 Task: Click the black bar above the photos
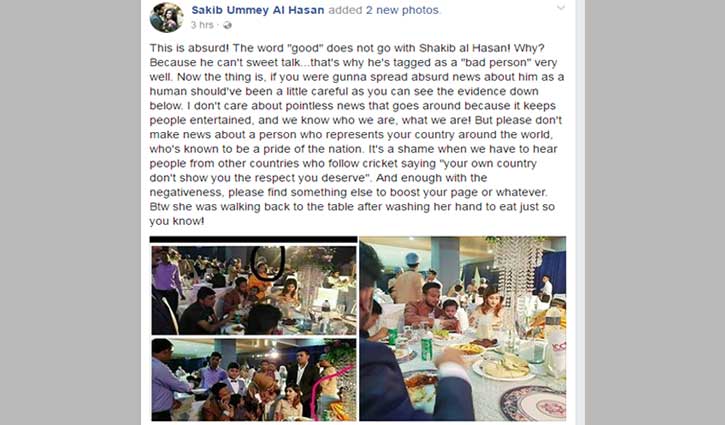(x=253, y=240)
